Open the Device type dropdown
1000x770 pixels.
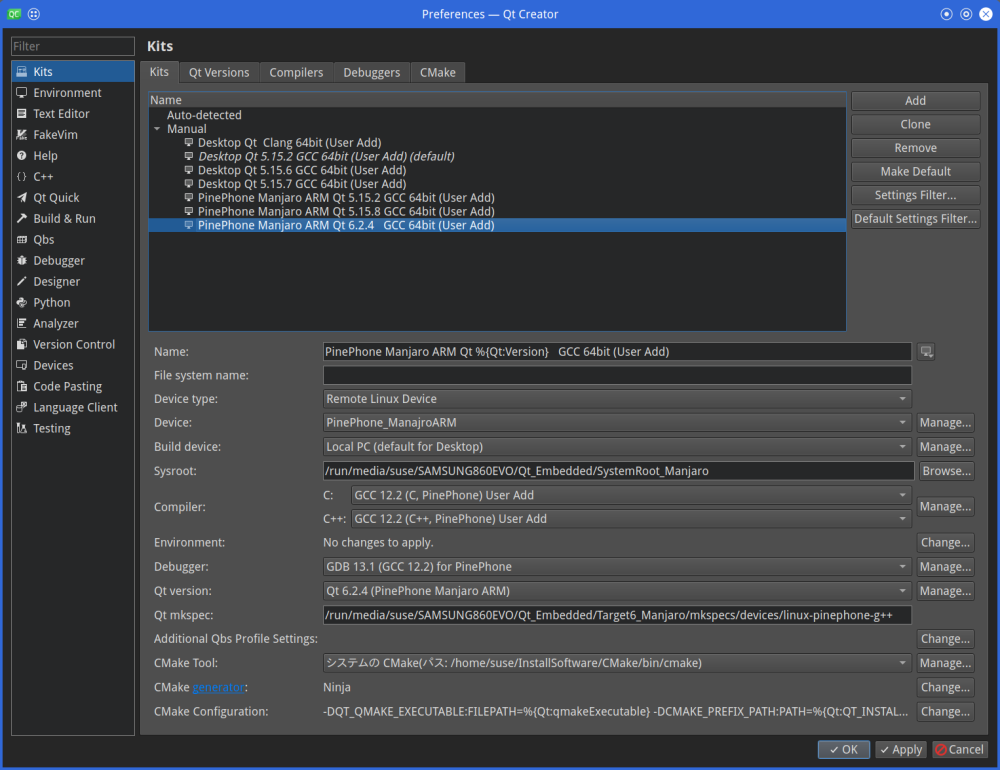click(617, 399)
